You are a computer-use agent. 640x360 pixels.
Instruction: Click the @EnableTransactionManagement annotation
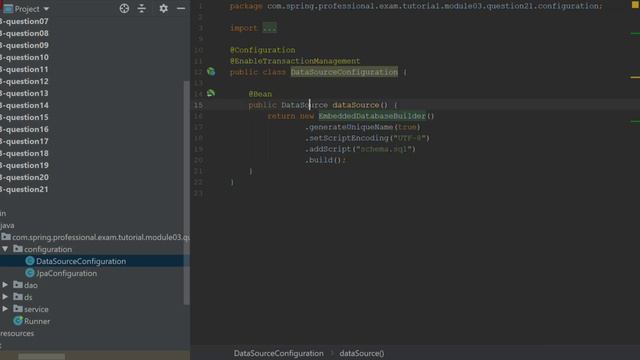pyautogui.click(x=295, y=61)
